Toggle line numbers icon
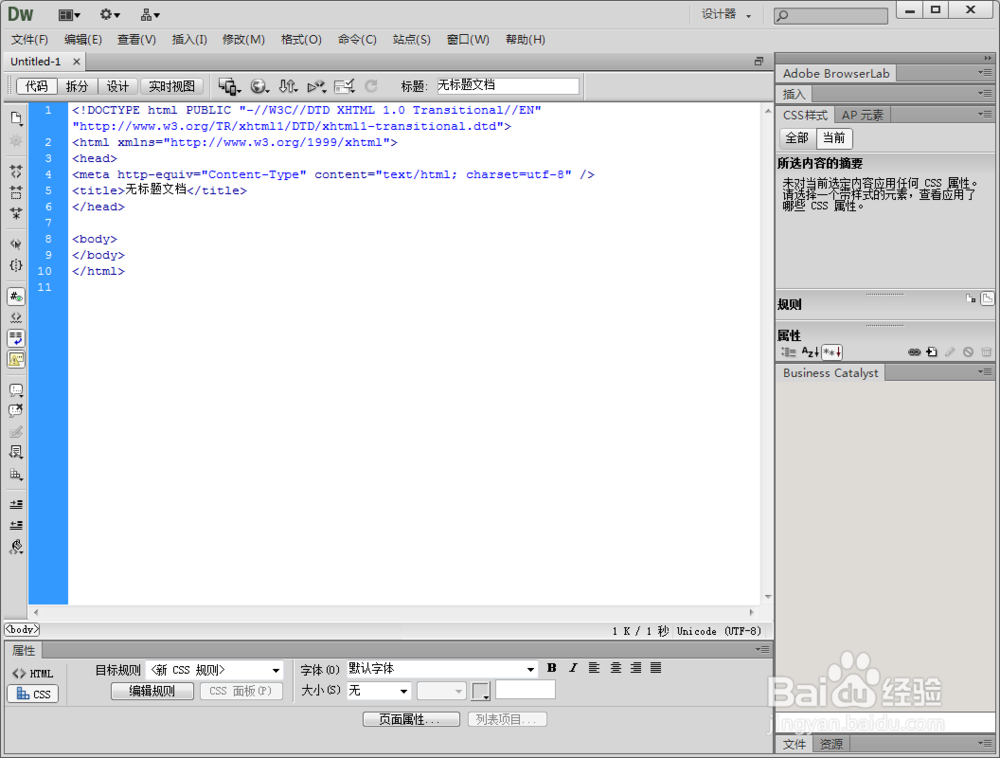Viewport: 1000px width, 758px height. 16,296
